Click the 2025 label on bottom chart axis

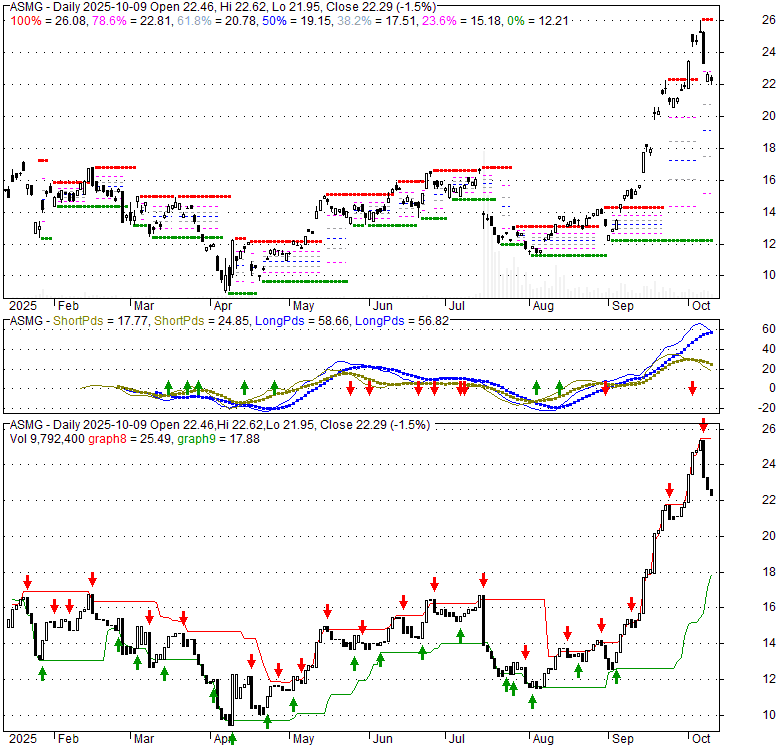coord(23,739)
